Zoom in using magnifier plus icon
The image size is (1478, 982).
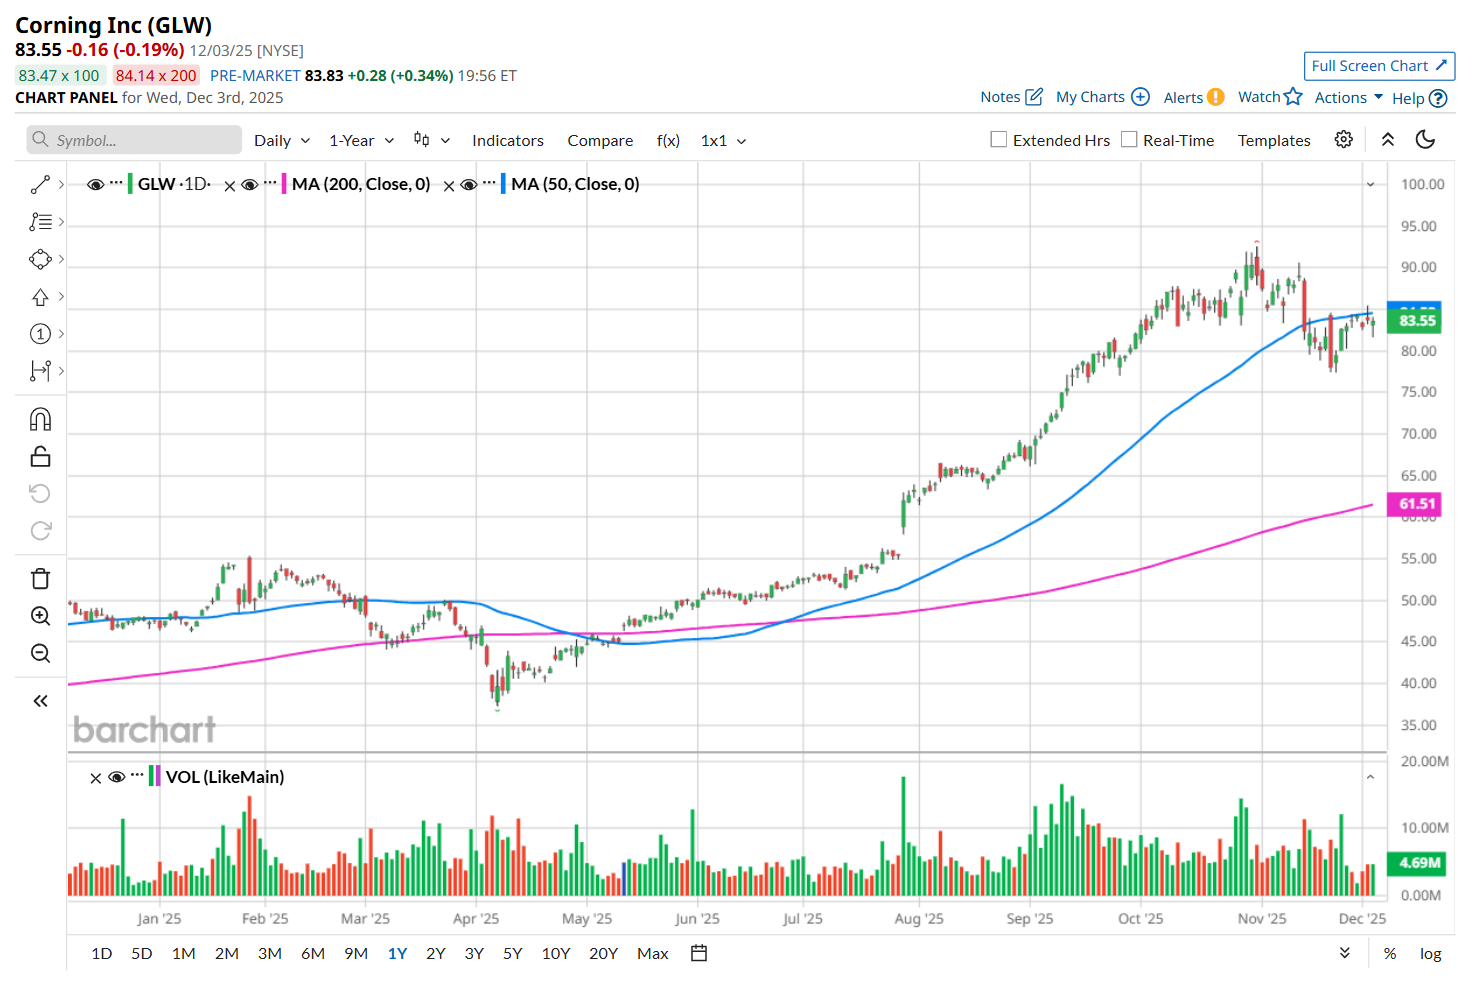(40, 616)
